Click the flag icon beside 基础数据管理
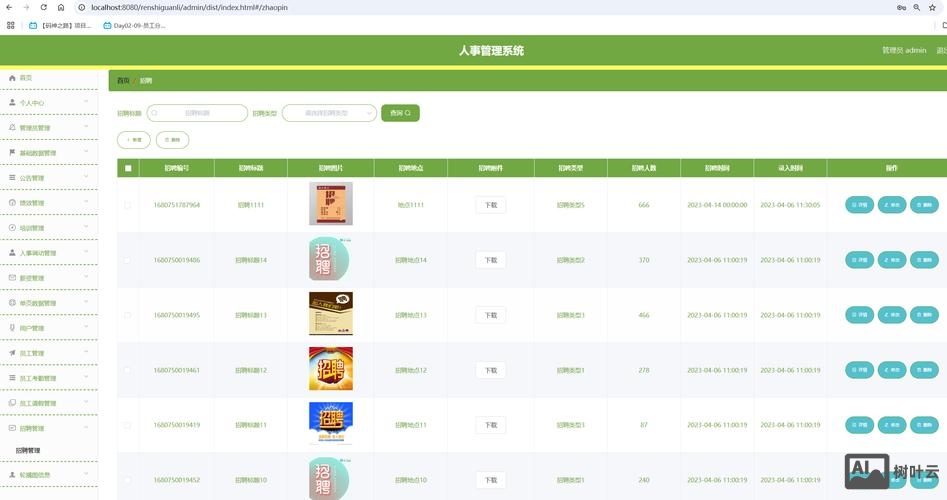 [x=12, y=153]
